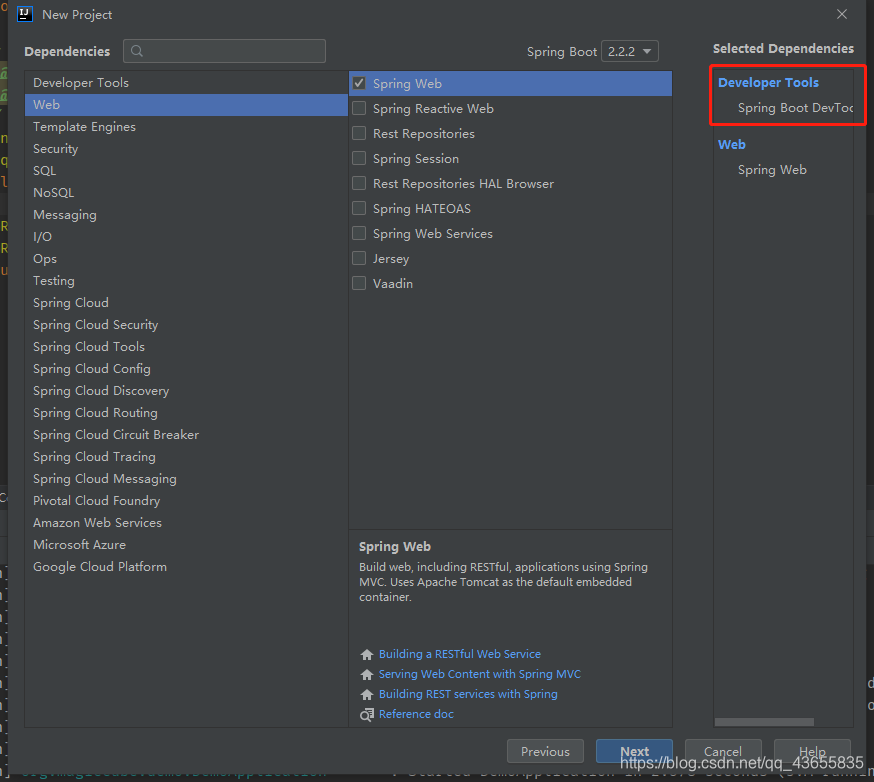874x782 pixels.
Task: Choose the Ops category
Action: click(186, 259)
